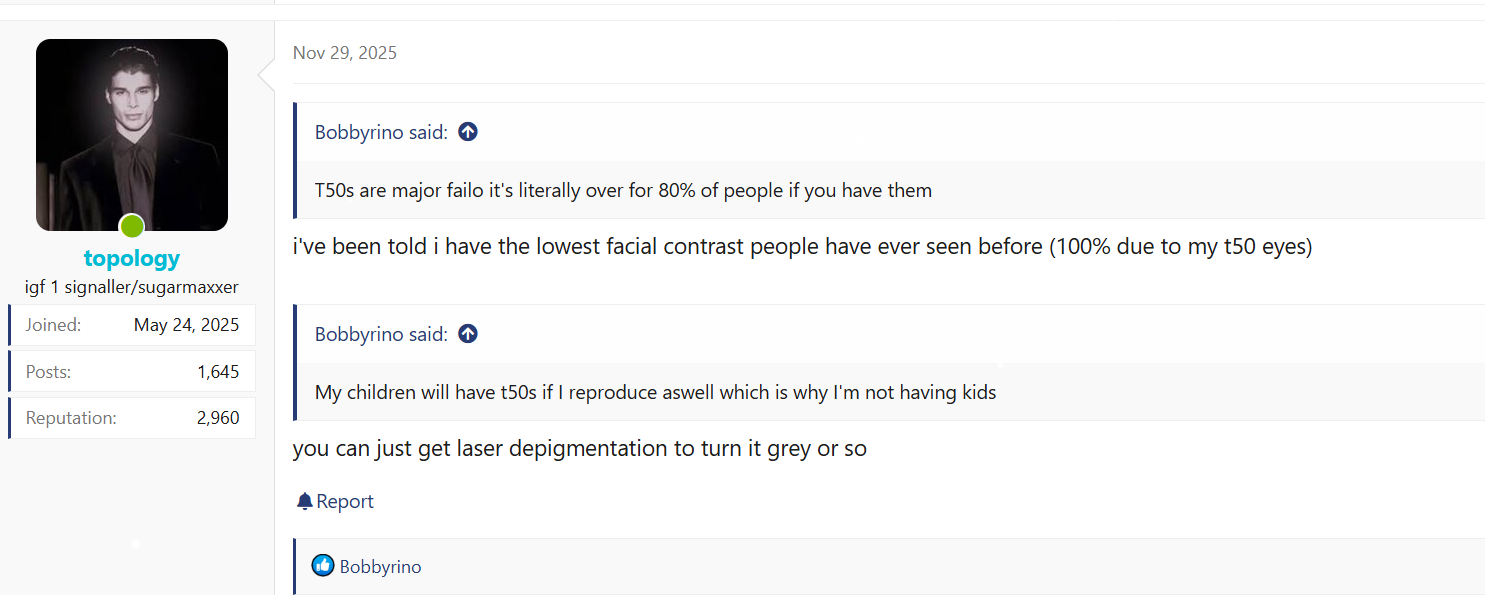Viewport: 1485px width, 595px height.
Task: Click the Nov 29, 2025 post date
Action: pos(345,53)
